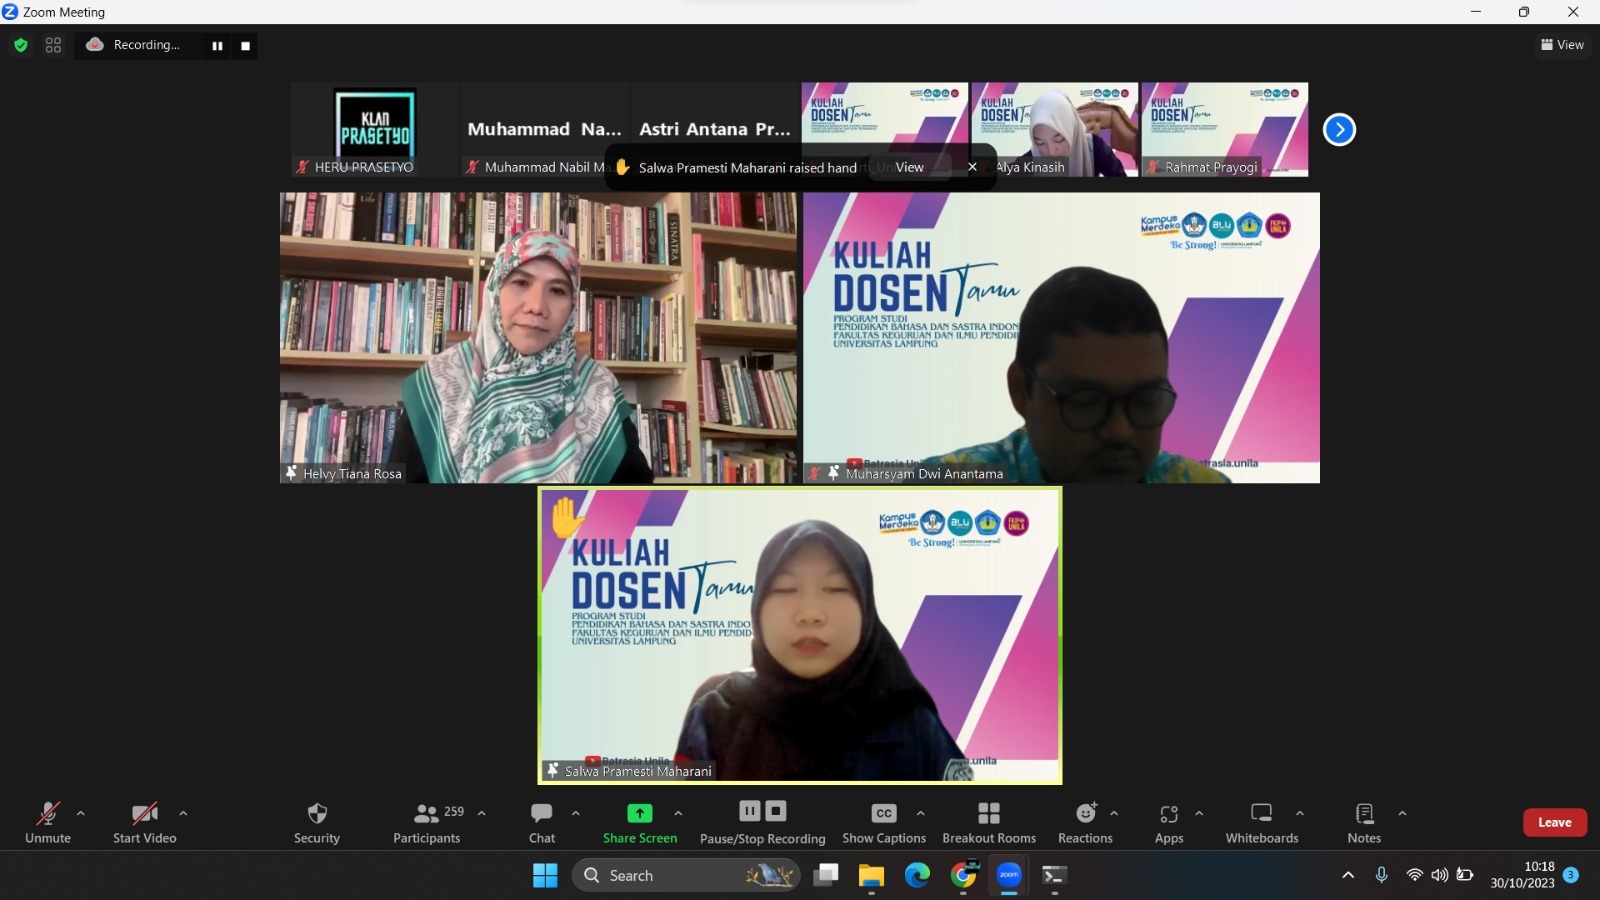Open Breakout Rooms
Viewport: 1600px width, 900px height.
click(989, 822)
